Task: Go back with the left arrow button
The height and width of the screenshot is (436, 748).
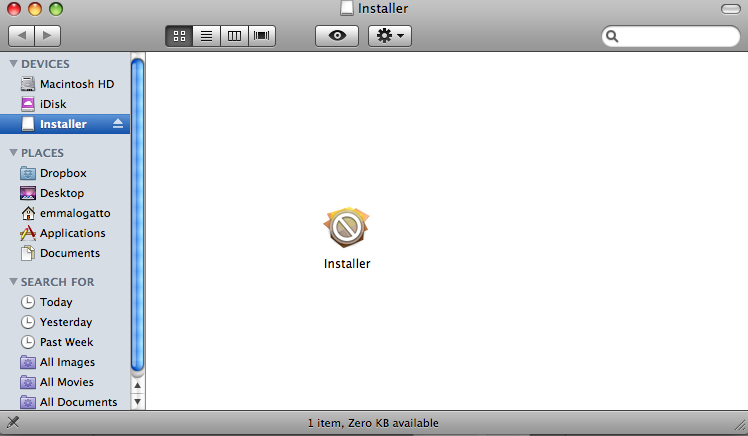Action: (x=21, y=36)
